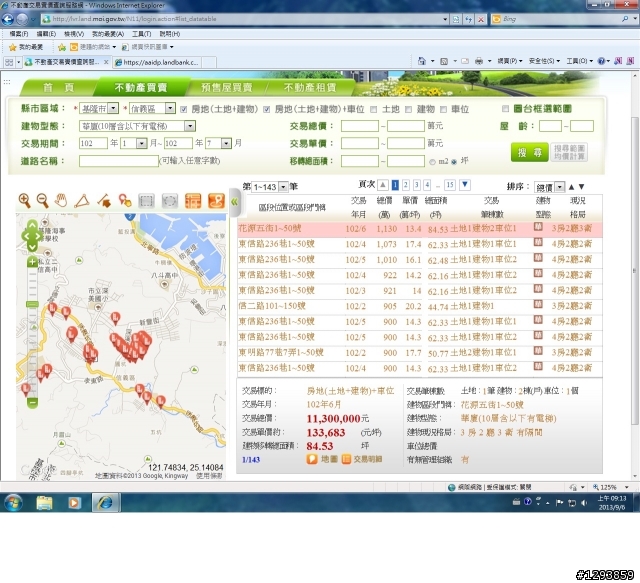Screen dimensions: 640x583
Task: Open the 工具(T) menu
Action: 141,34
